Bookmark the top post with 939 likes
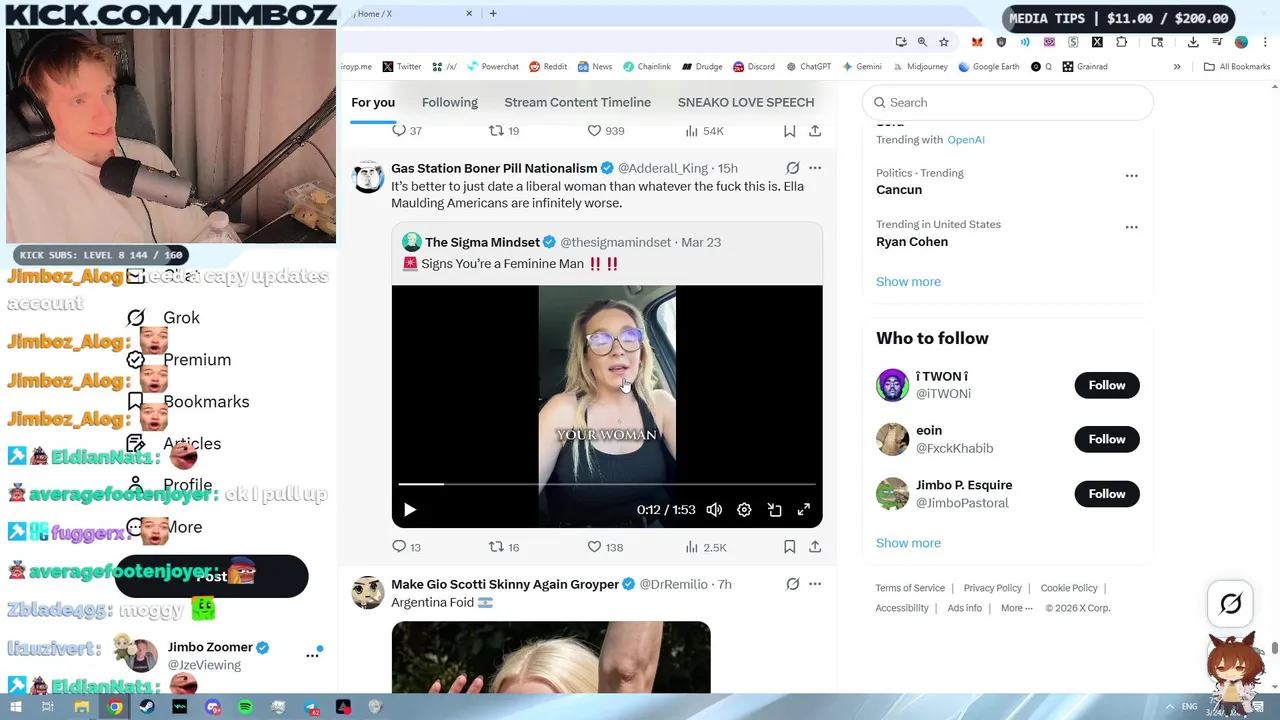The image size is (1280, 720). click(789, 131)
